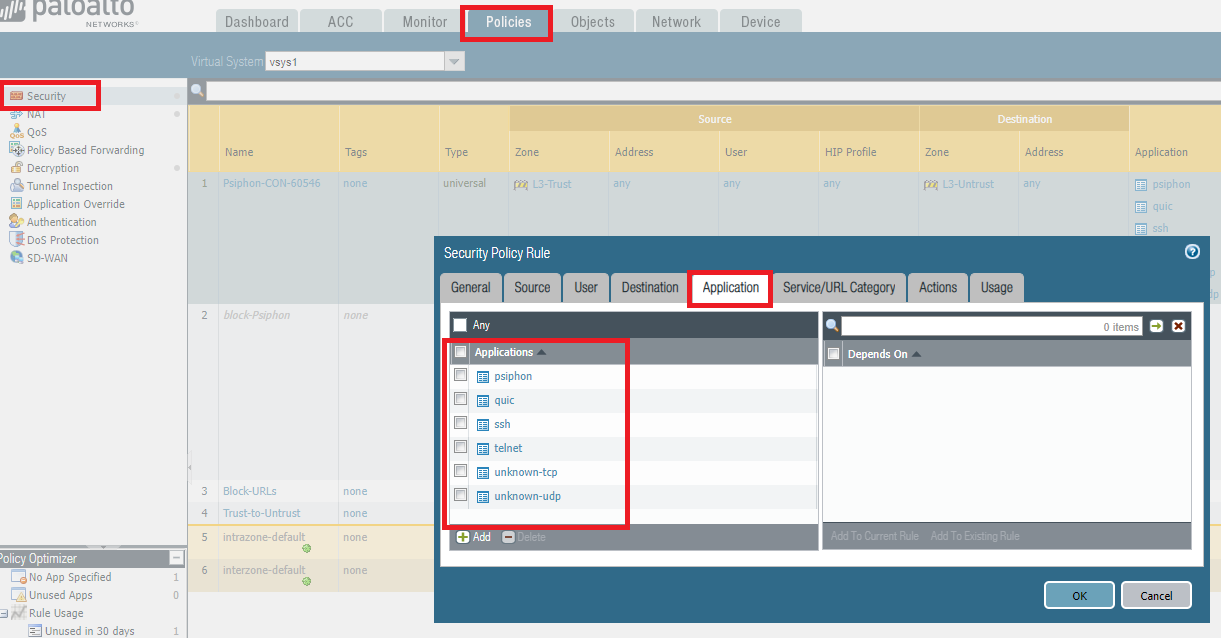Click the ssh application icon in dialog
The height and width of the screenshot is (638, 1221).
pyautogui.click(x=483, y=425)
